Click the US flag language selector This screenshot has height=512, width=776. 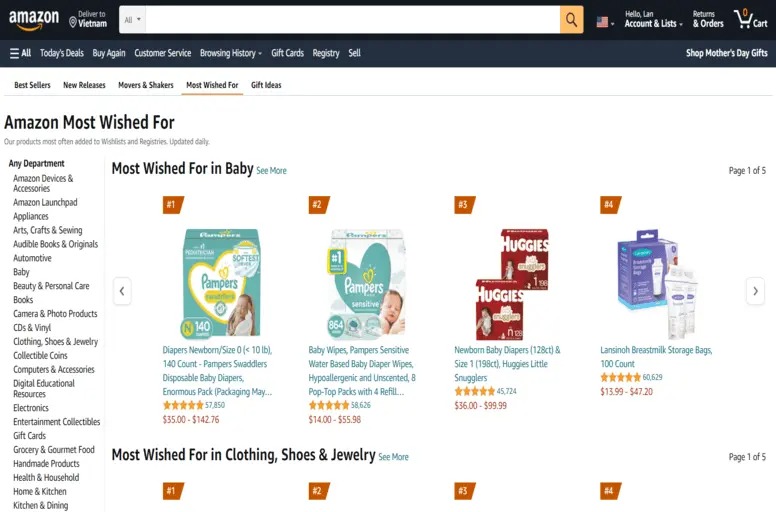pos(604,21)
